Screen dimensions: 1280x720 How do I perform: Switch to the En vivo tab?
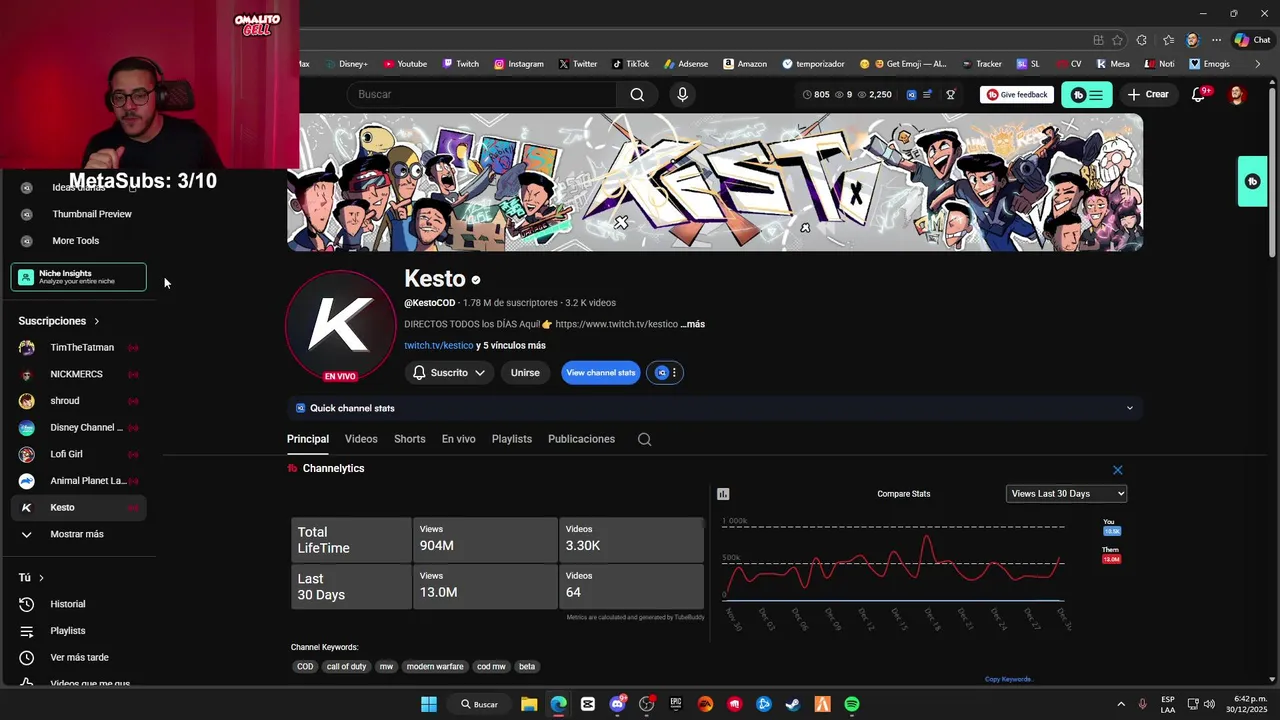(459, 439)
